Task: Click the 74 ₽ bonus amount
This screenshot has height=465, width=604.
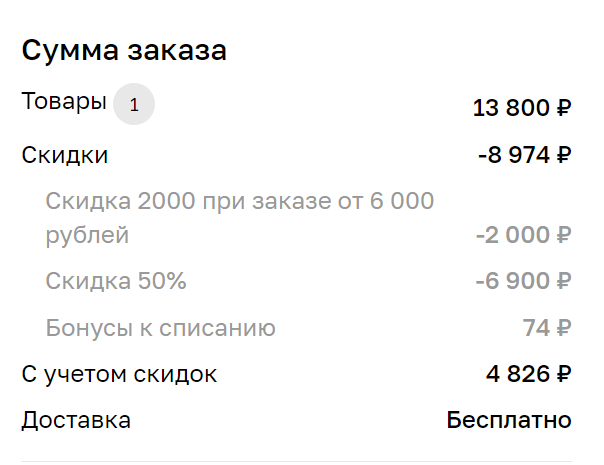Action: [x=547, y=328]
